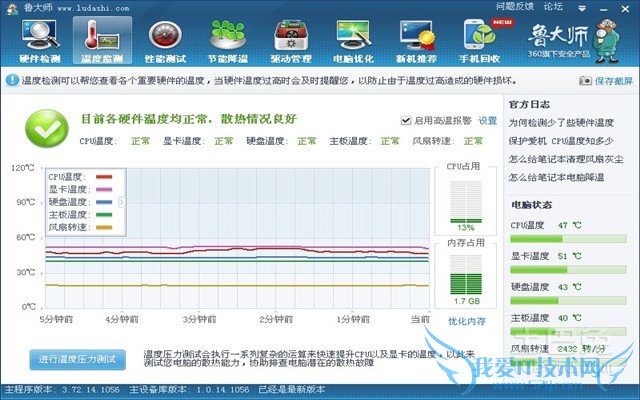The image size is (640, 400).
Task: Click the 风扇转速 正常 status text
Action: click(473, 141)
